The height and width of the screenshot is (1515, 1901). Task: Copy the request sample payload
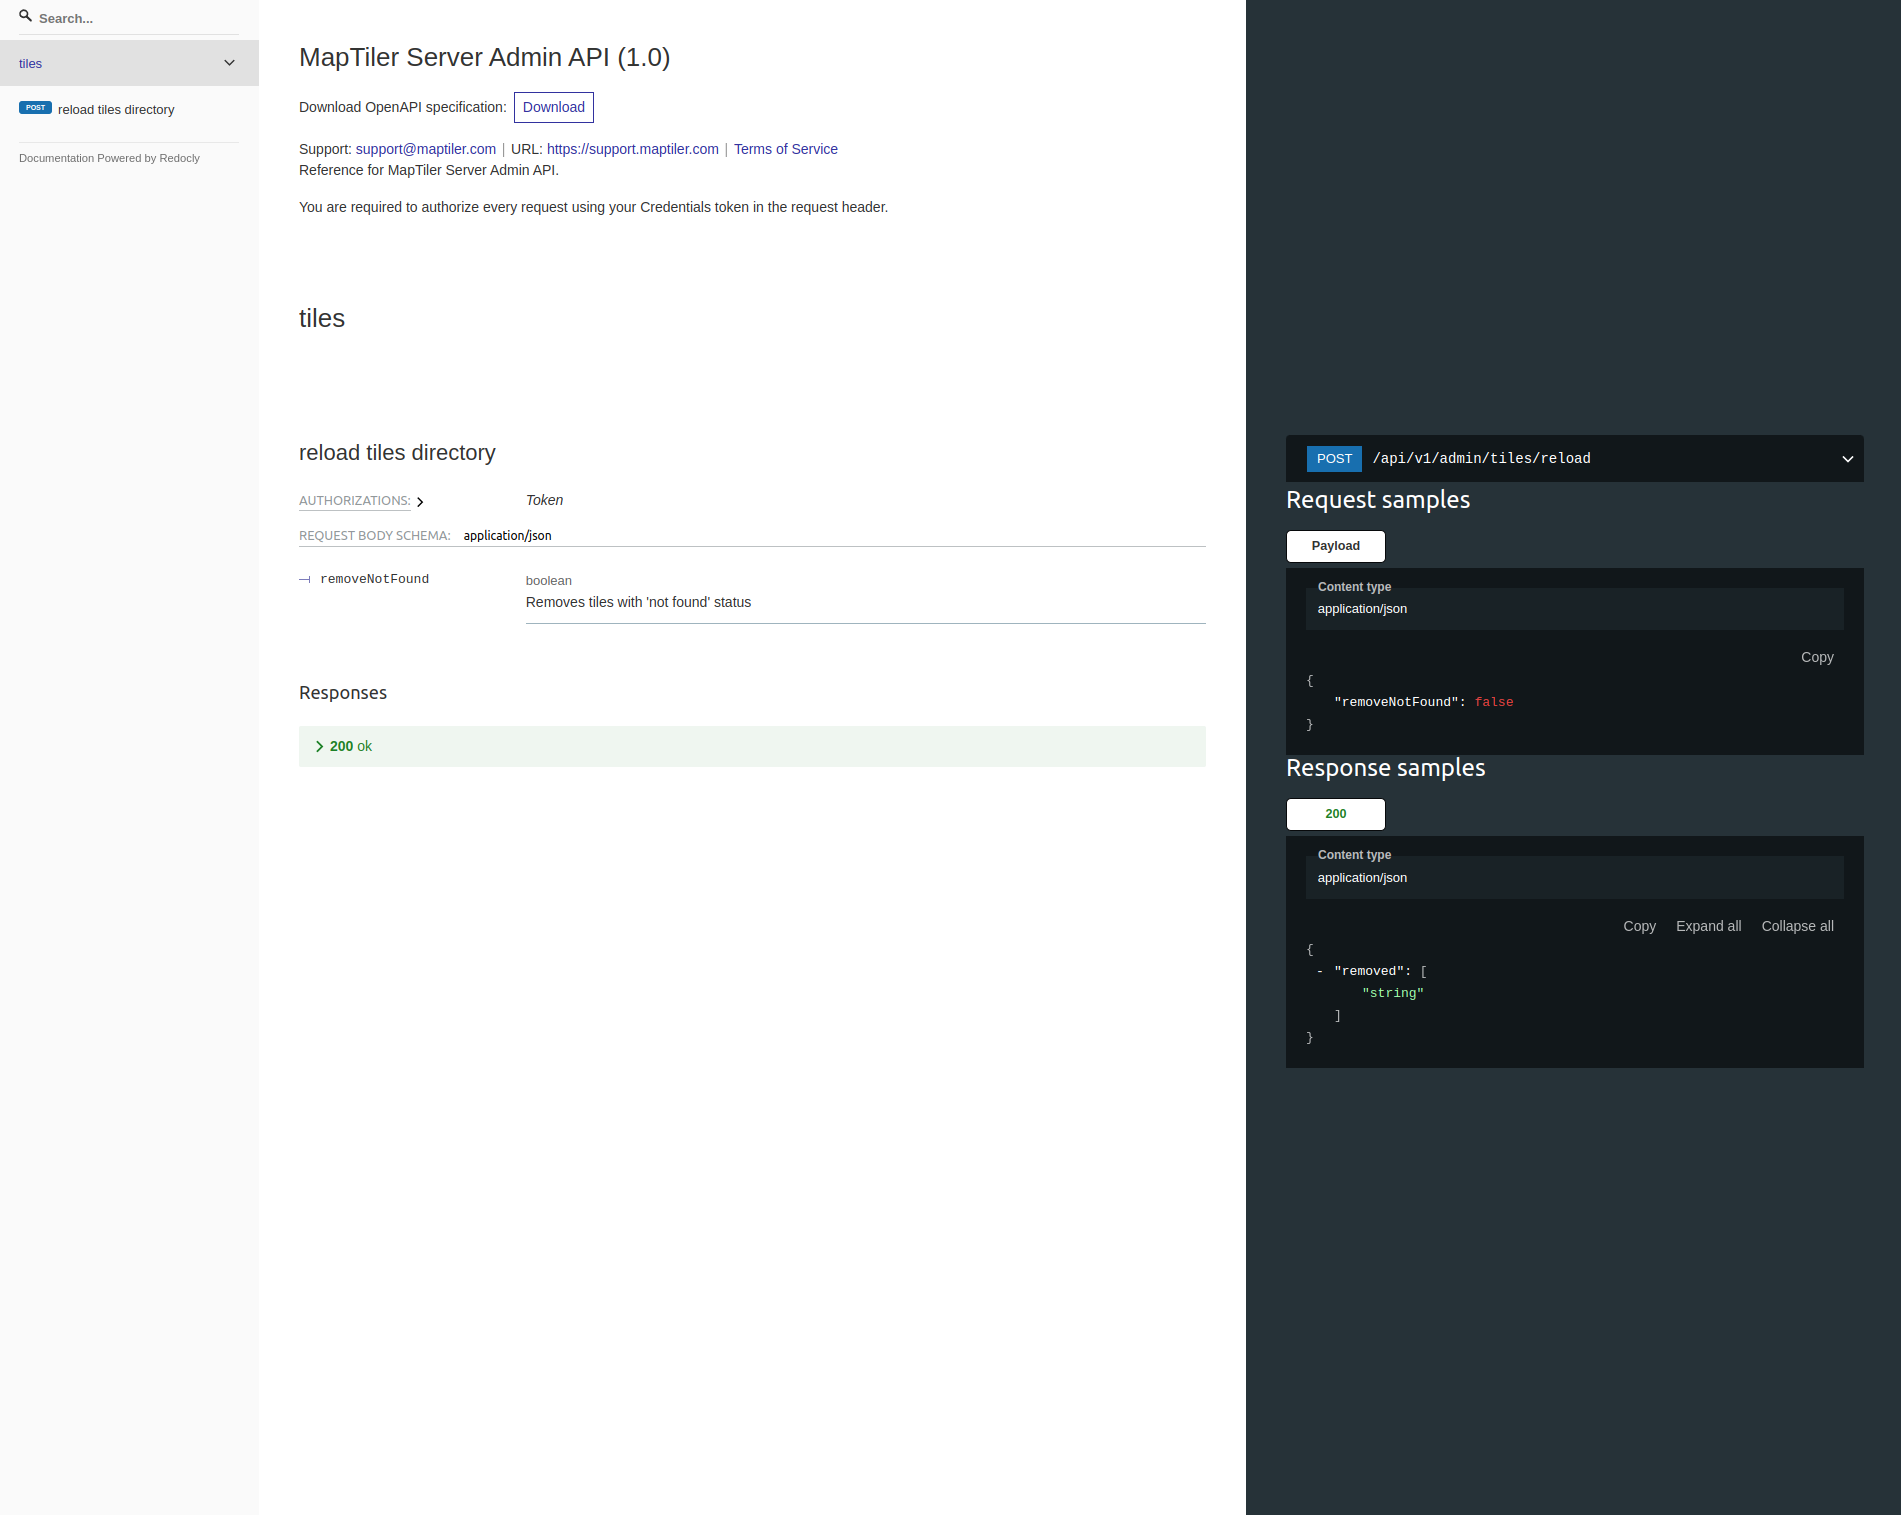point(1816,657)
